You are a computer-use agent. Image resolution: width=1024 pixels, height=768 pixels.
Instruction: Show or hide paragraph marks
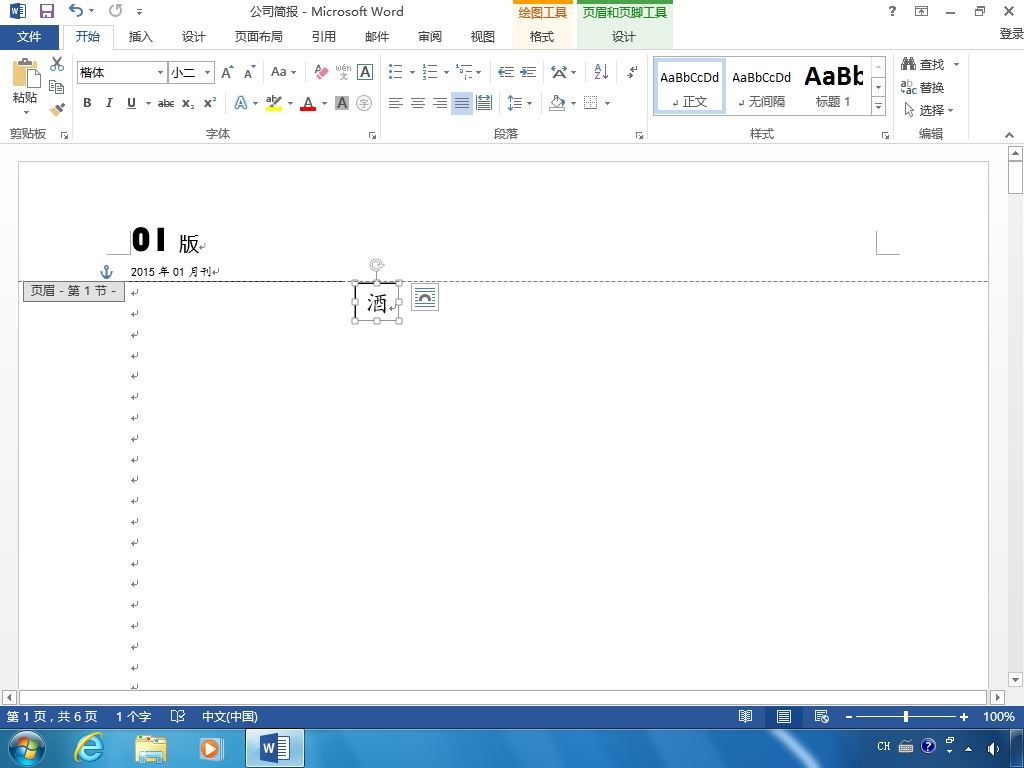(x=632, y=72)
